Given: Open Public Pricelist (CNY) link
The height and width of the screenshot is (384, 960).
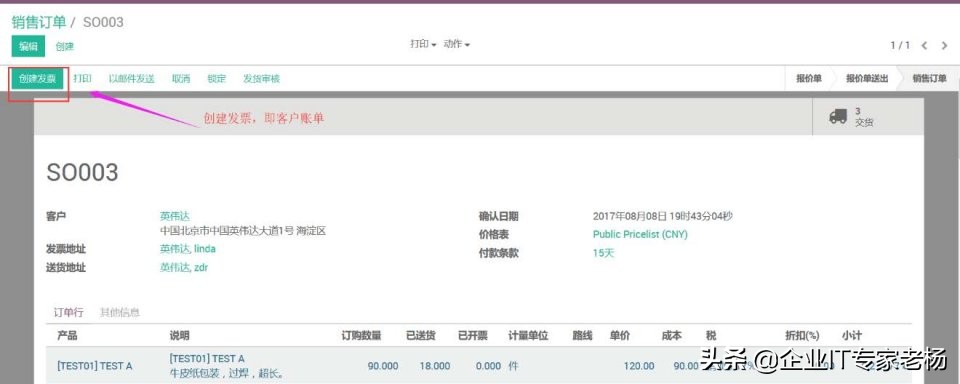Looking at the screenshot, I should click(640, 235).
